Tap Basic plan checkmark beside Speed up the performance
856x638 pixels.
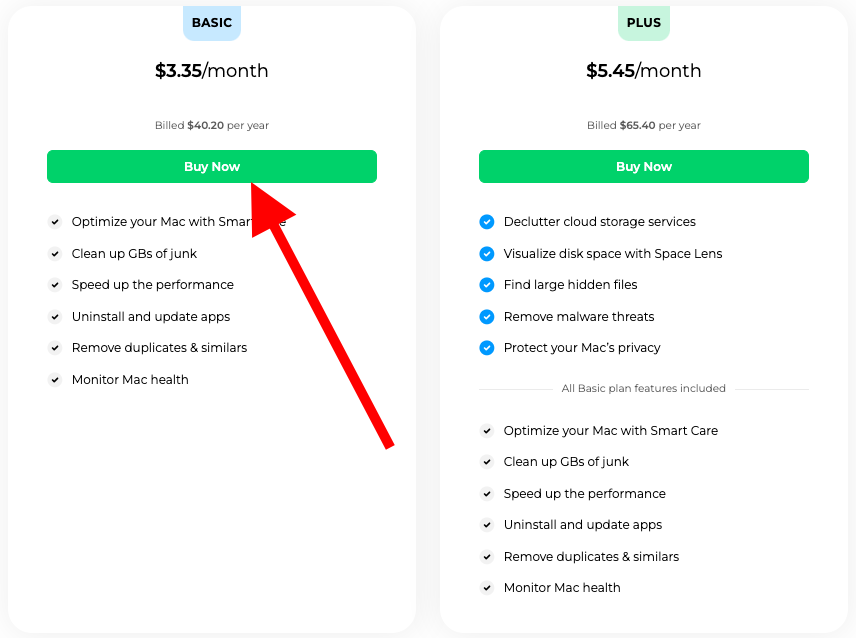tap(55, 285)
